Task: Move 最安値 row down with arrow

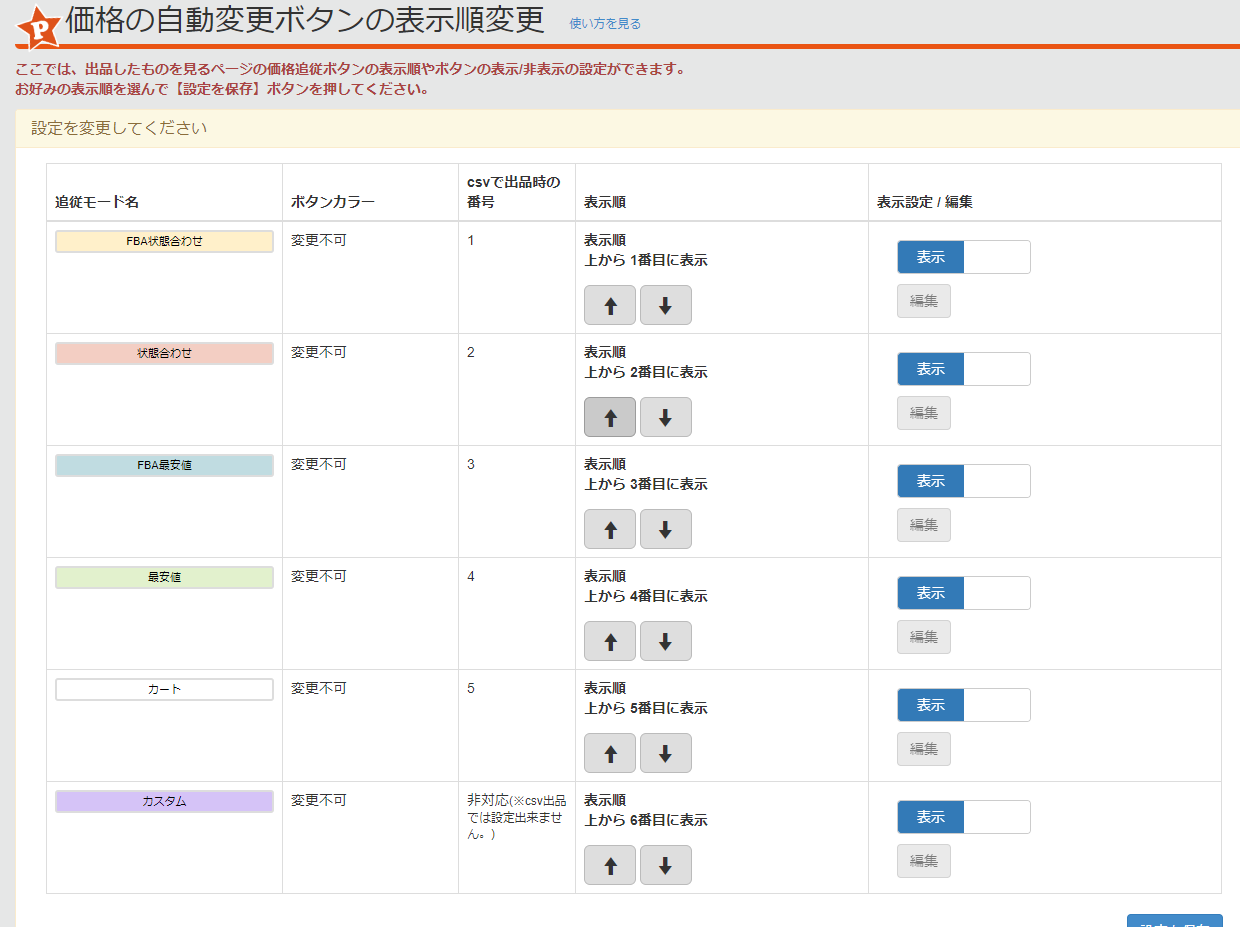Action: click(665, 642)
